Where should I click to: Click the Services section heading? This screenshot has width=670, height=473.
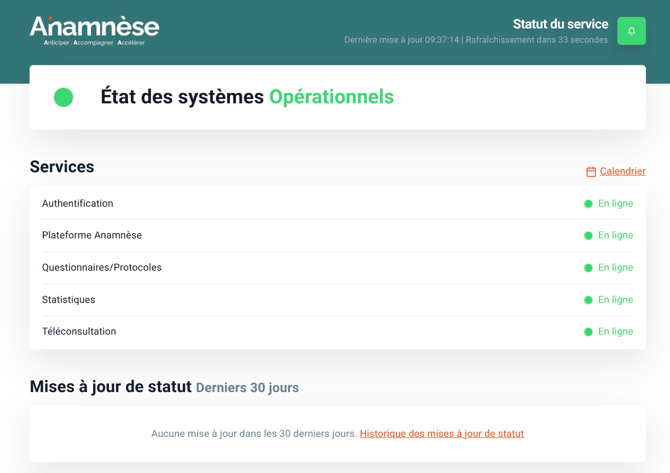click(62, 167)
